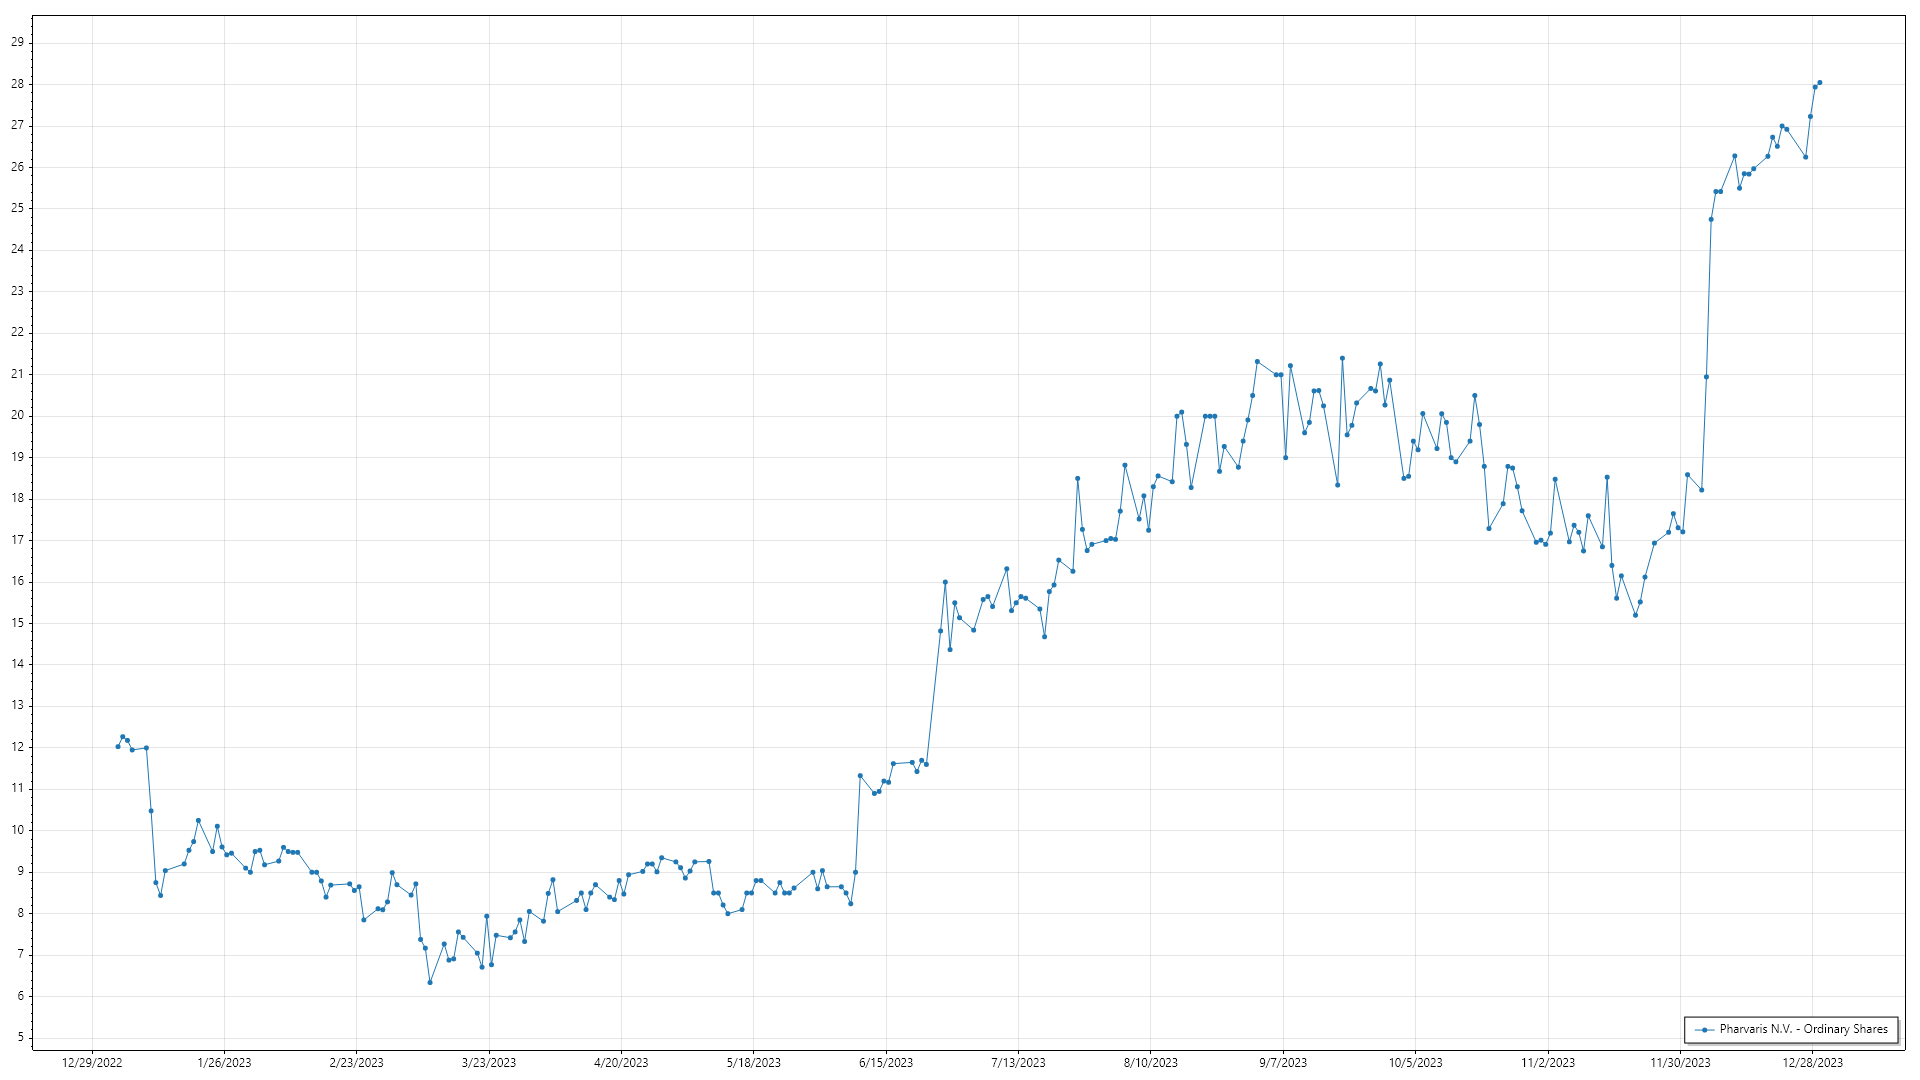Viewport: 1920px width, 1080px height.
Task: Select the 4/20/2023 x-axis date label
Action: click(x=621, y=1063)
